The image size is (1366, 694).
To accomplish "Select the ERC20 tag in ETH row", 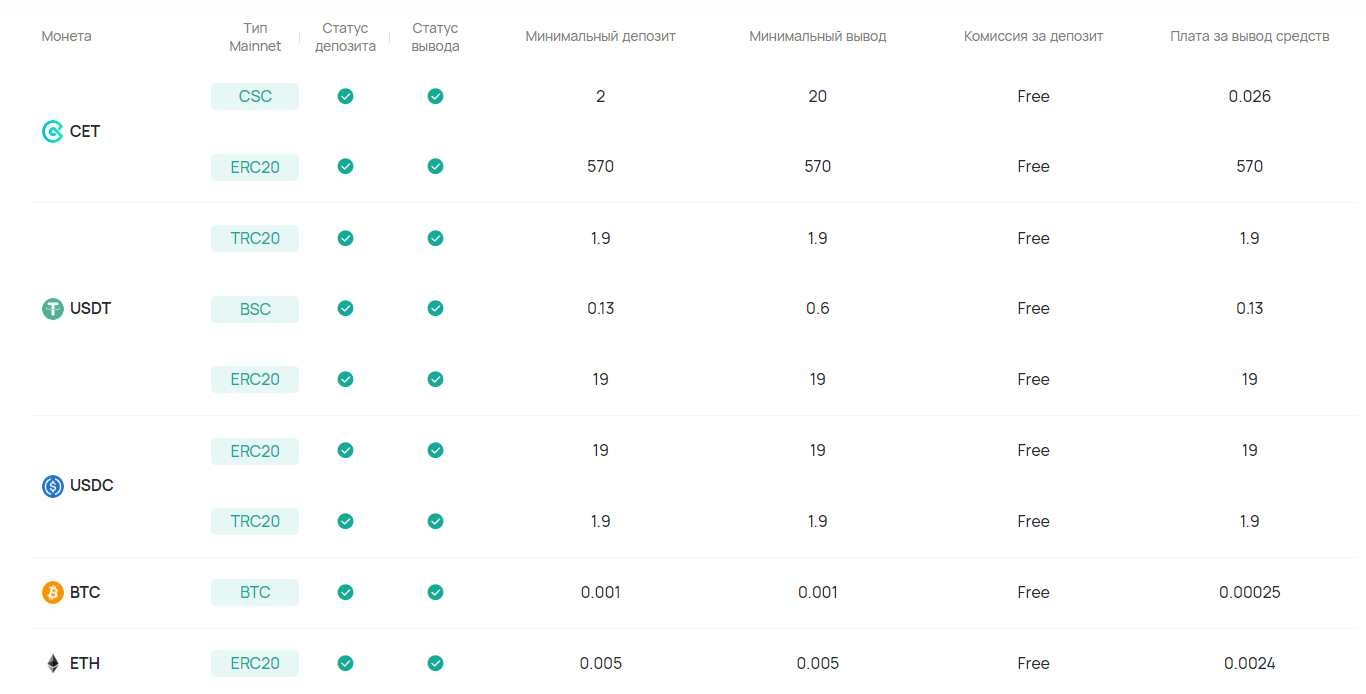I will click(255, 663).
